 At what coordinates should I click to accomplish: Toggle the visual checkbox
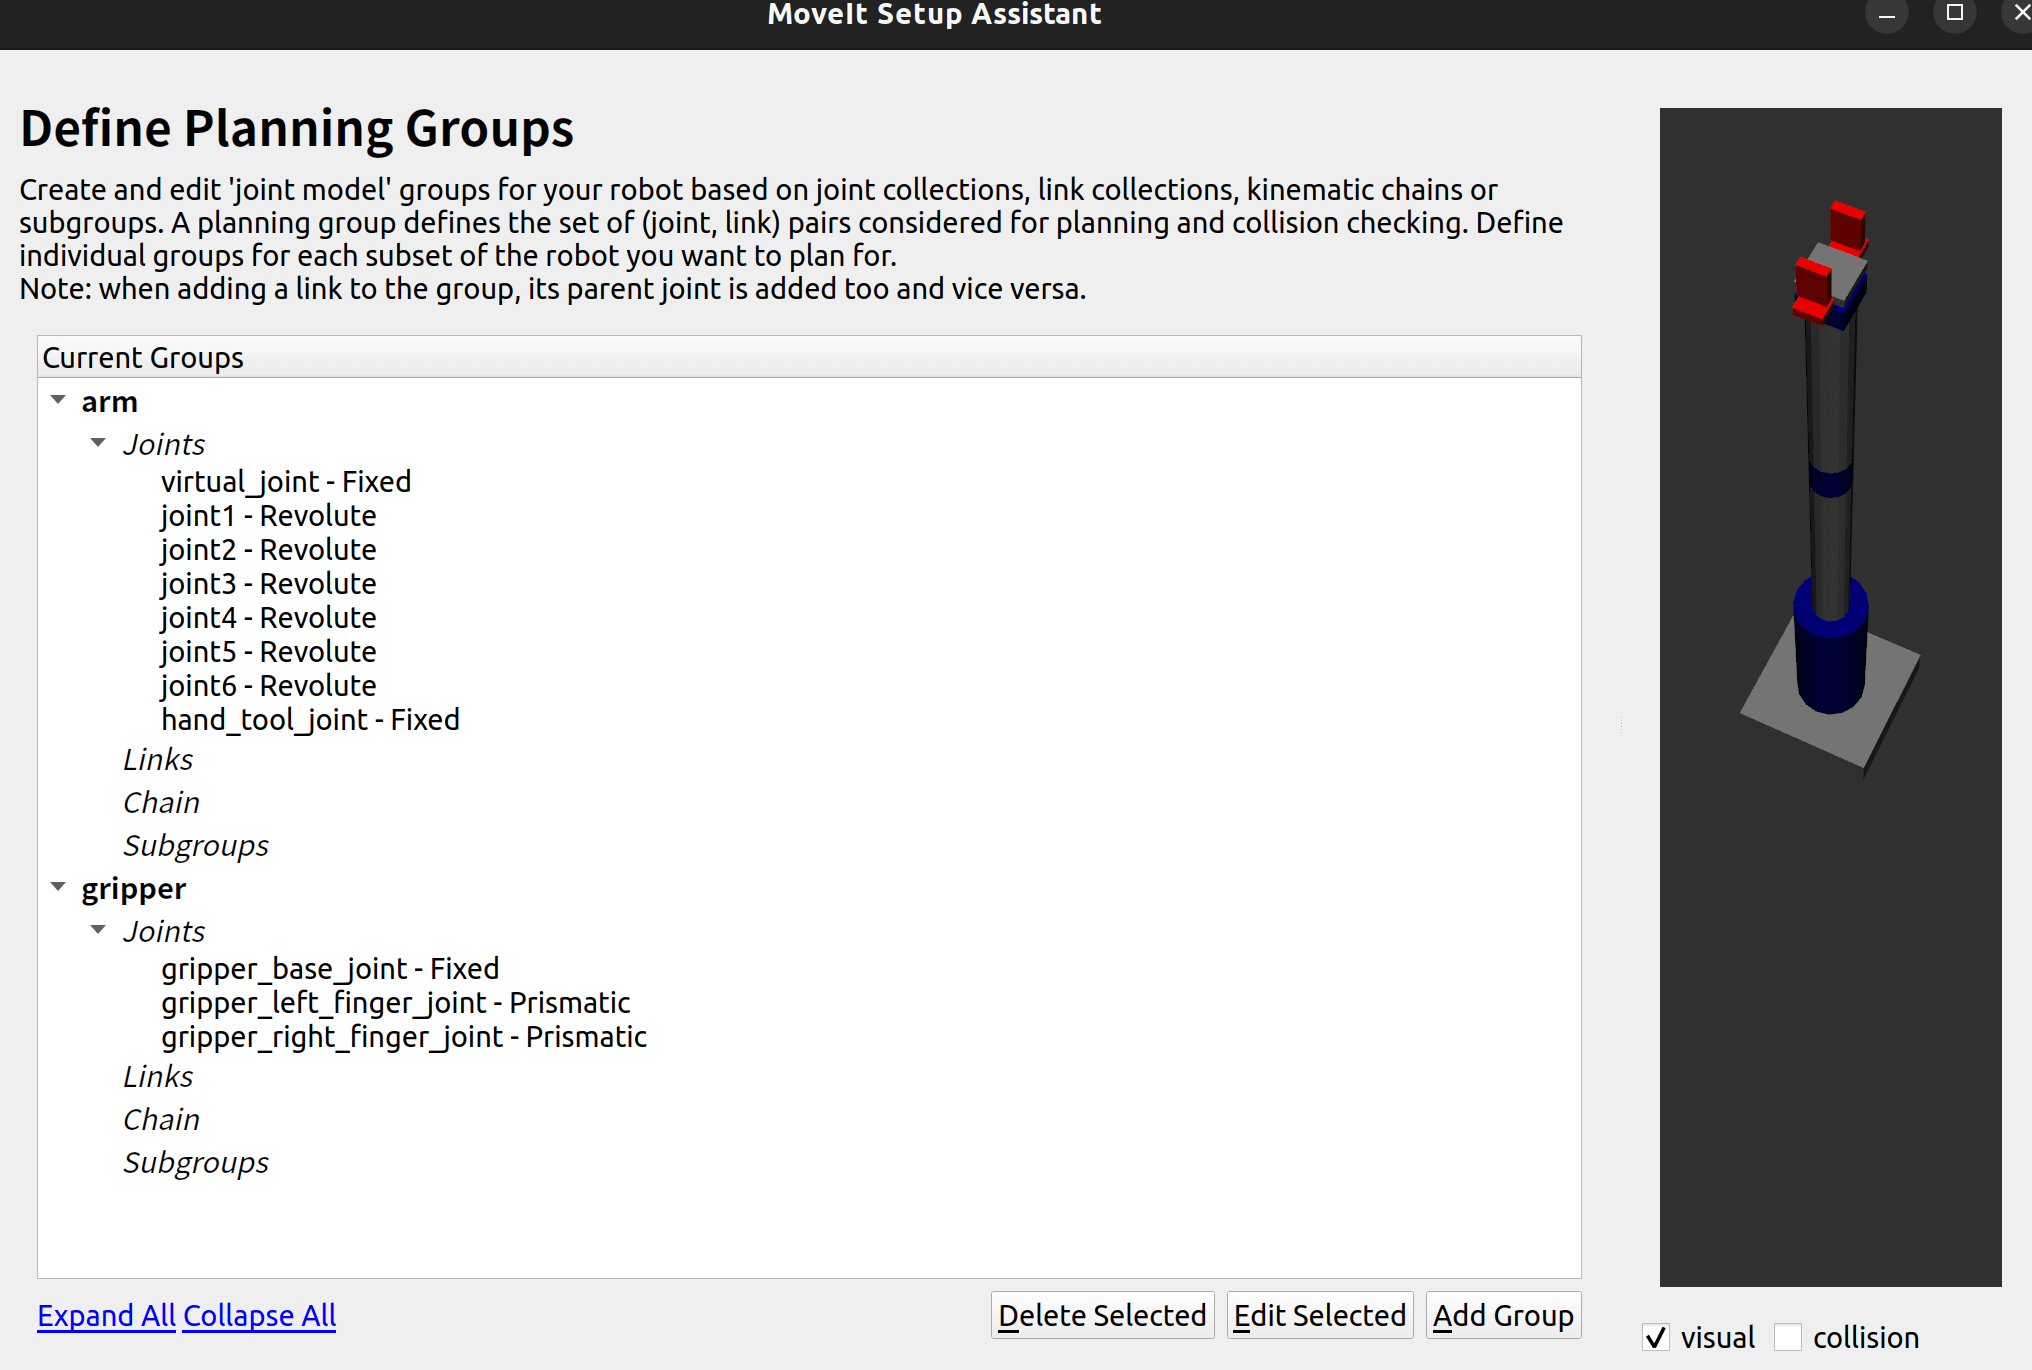1656,1337
